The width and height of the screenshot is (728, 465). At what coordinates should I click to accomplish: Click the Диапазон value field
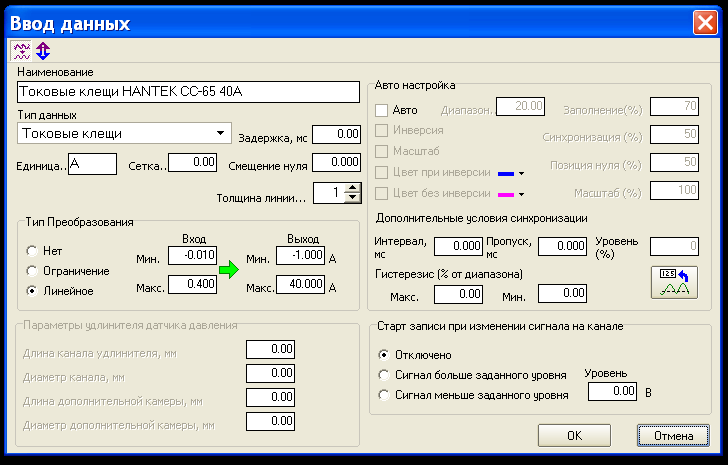pos(520,107)
